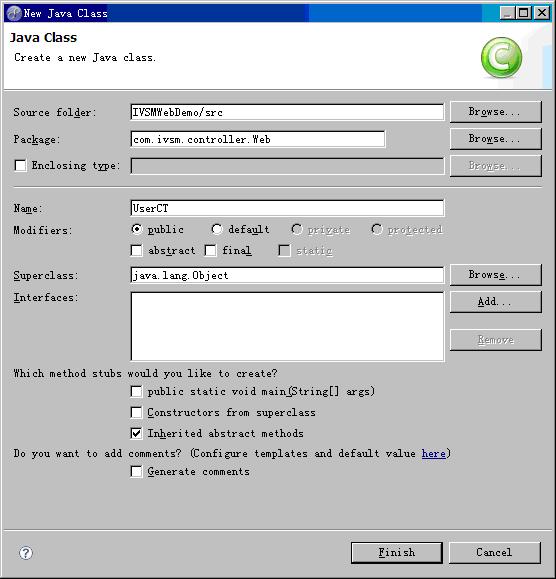556x579 pixels.
Task: Click the Package text field
Action: point(258,139)
